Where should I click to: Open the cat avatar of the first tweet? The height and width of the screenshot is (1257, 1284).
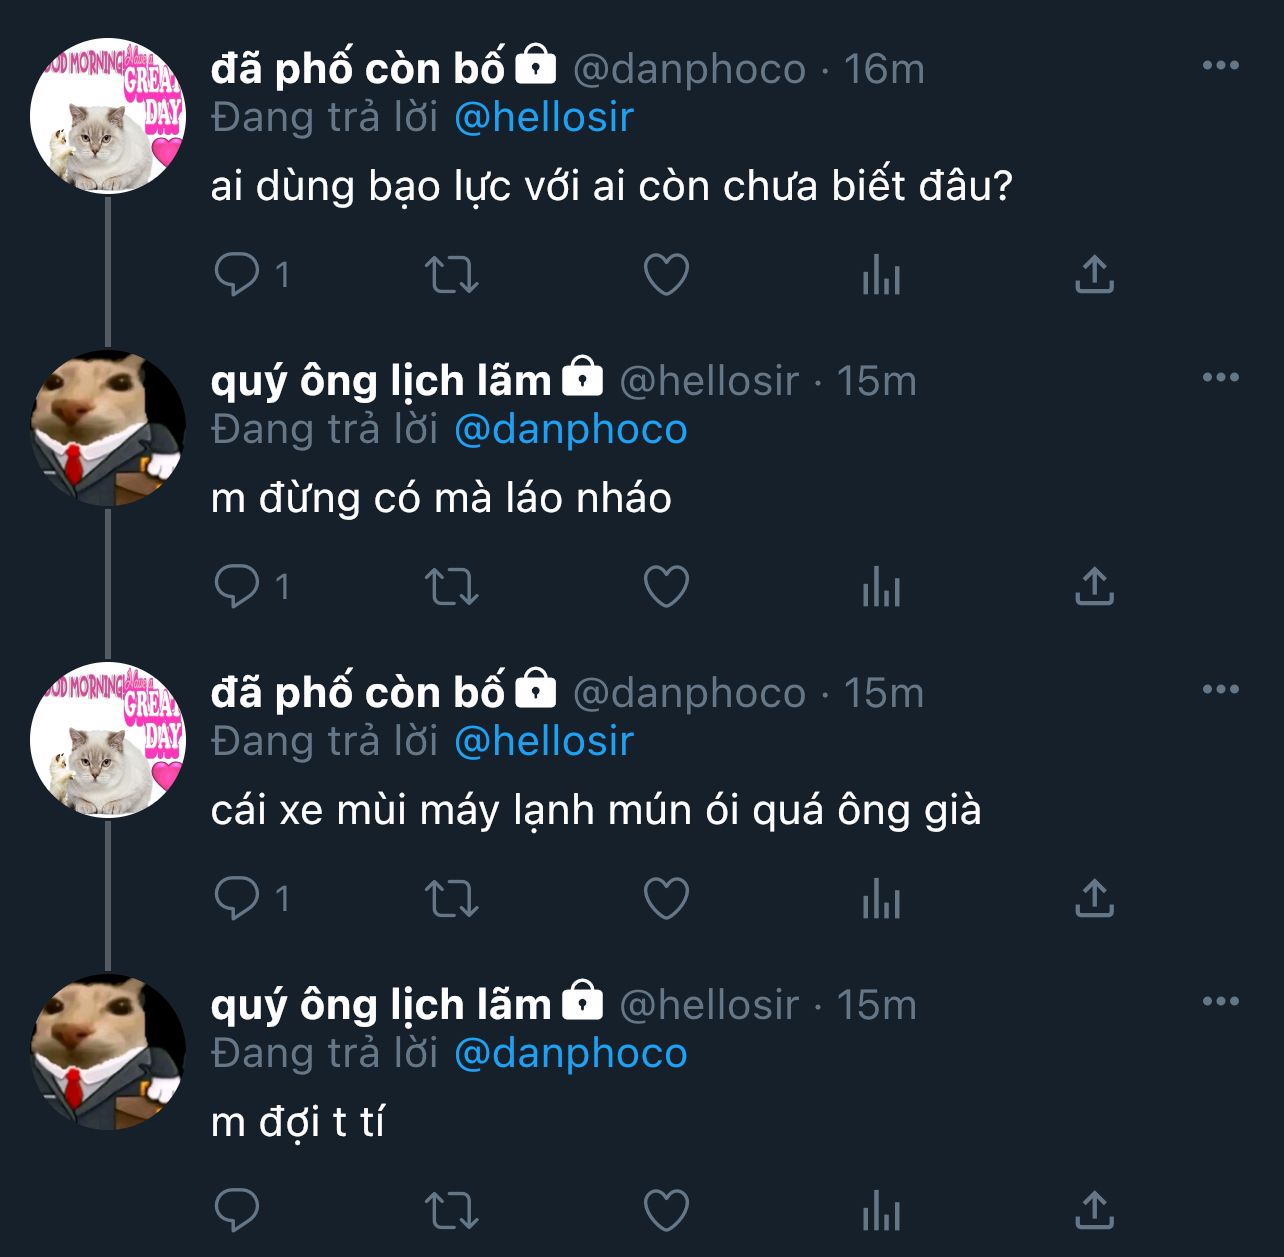coord(108,116)
